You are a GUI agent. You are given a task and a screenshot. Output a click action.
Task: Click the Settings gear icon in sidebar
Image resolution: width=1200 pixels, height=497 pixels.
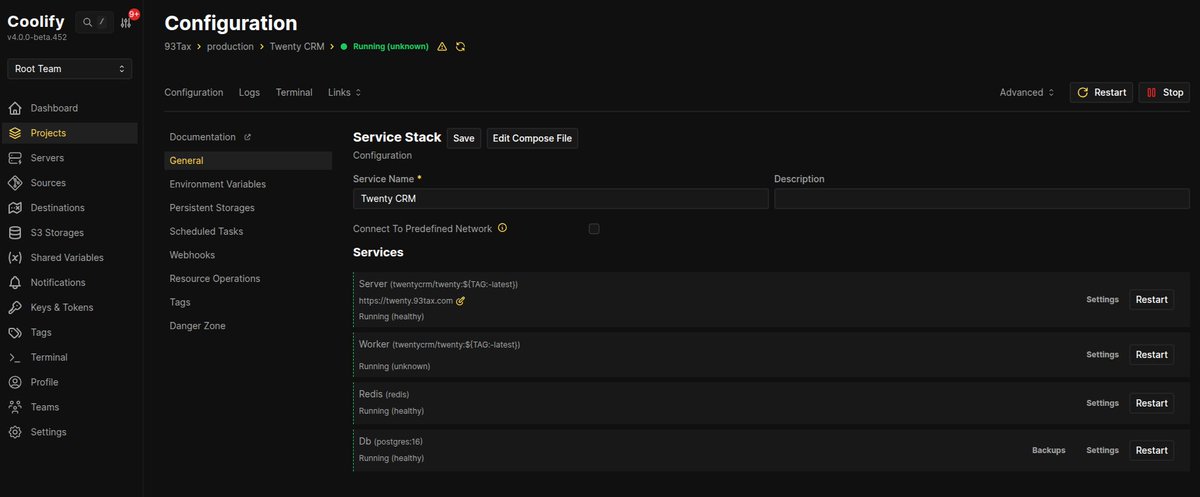(14, 433)
